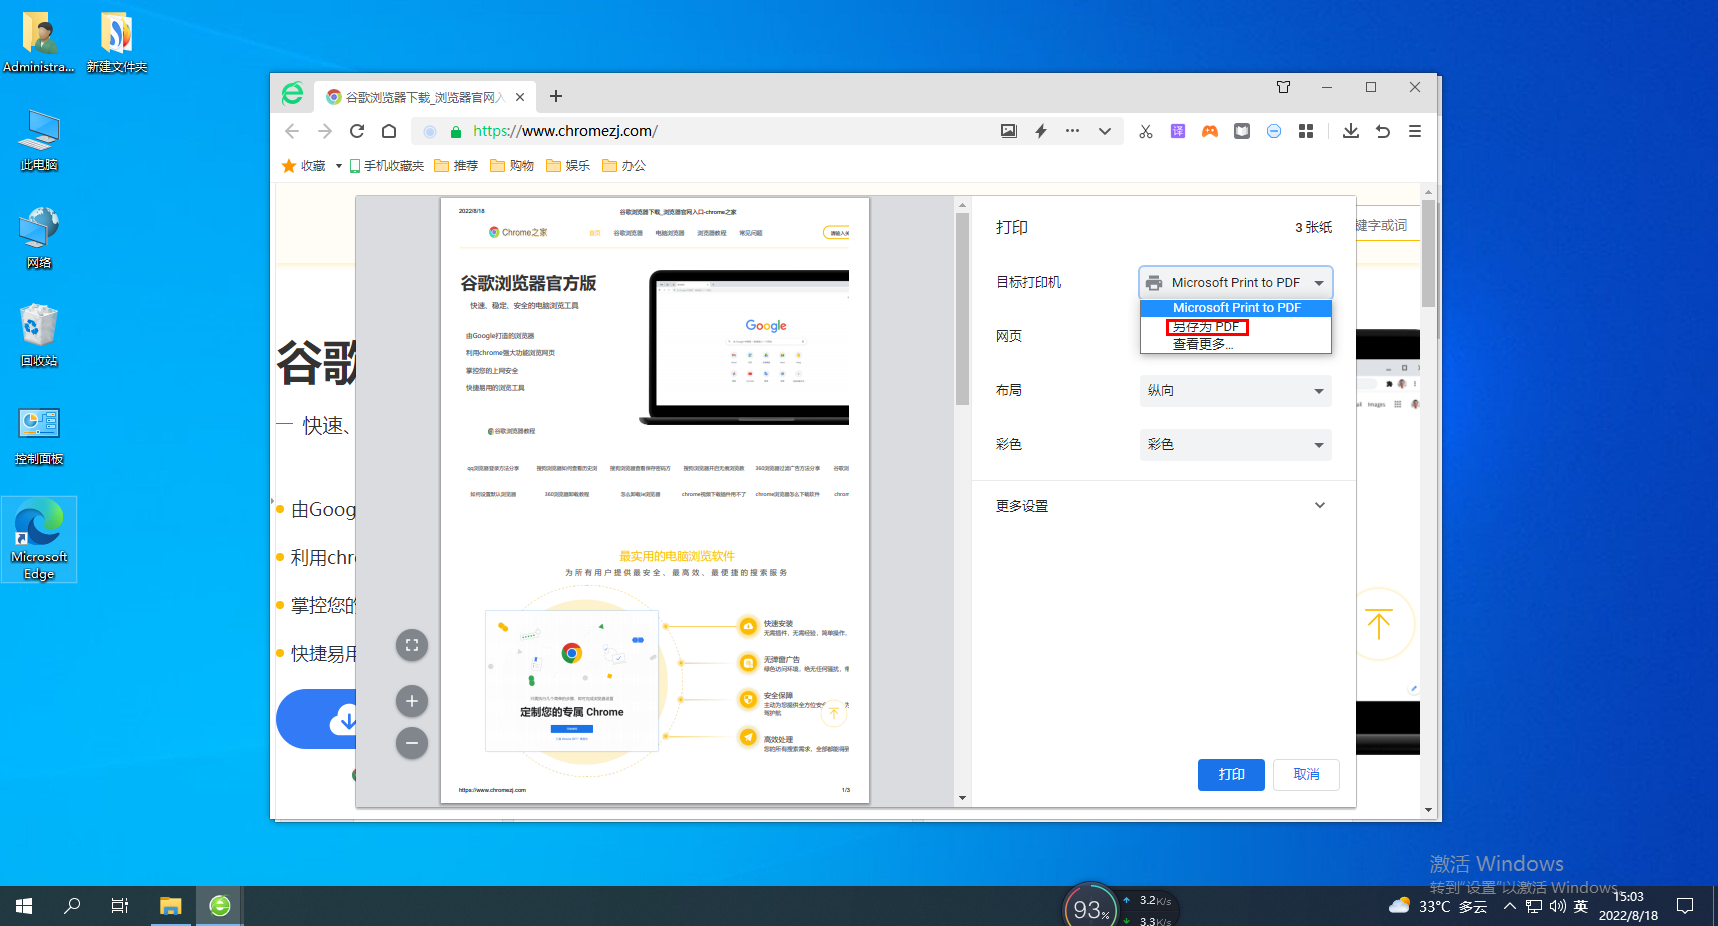Reload the page with refresh icon

tap(357, 131)
